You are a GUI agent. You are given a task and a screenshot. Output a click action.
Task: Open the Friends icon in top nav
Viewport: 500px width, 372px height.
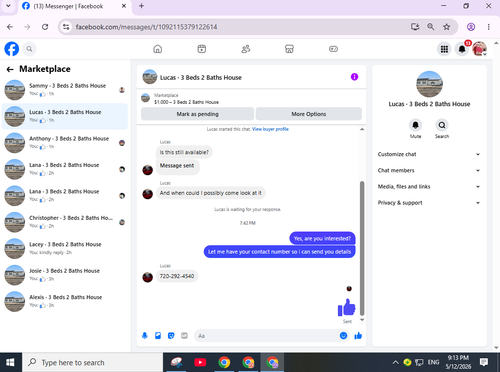[x=246, y=49]
